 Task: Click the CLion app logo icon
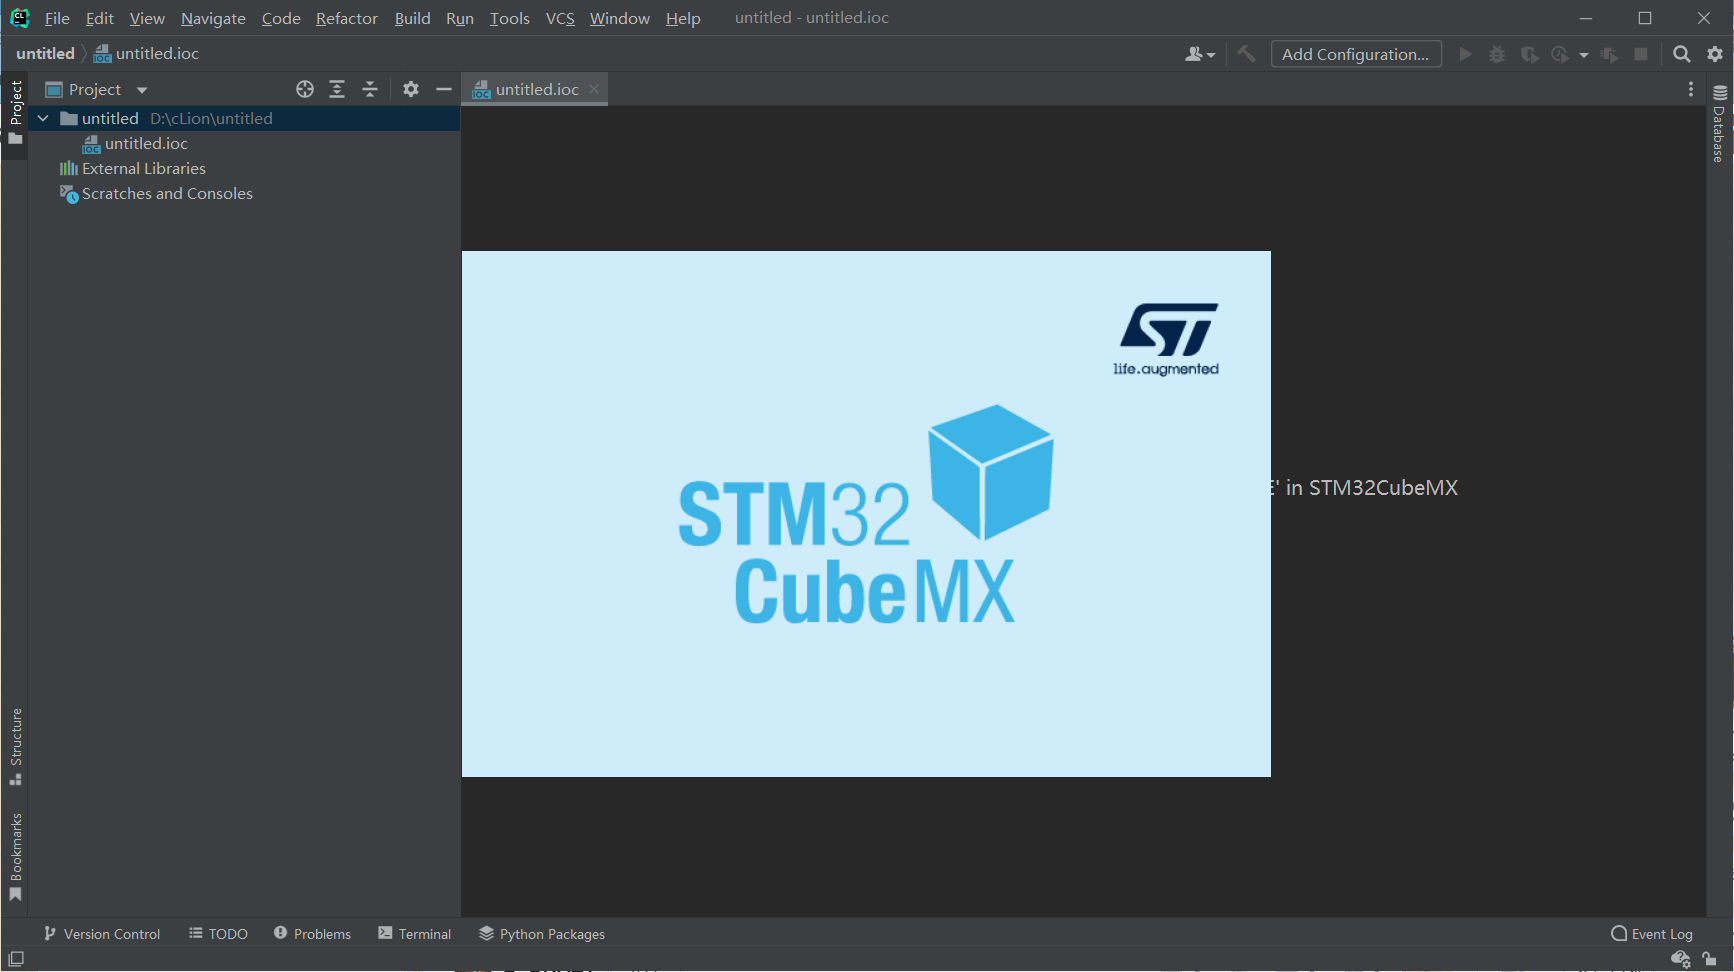[x=20, y=18]
